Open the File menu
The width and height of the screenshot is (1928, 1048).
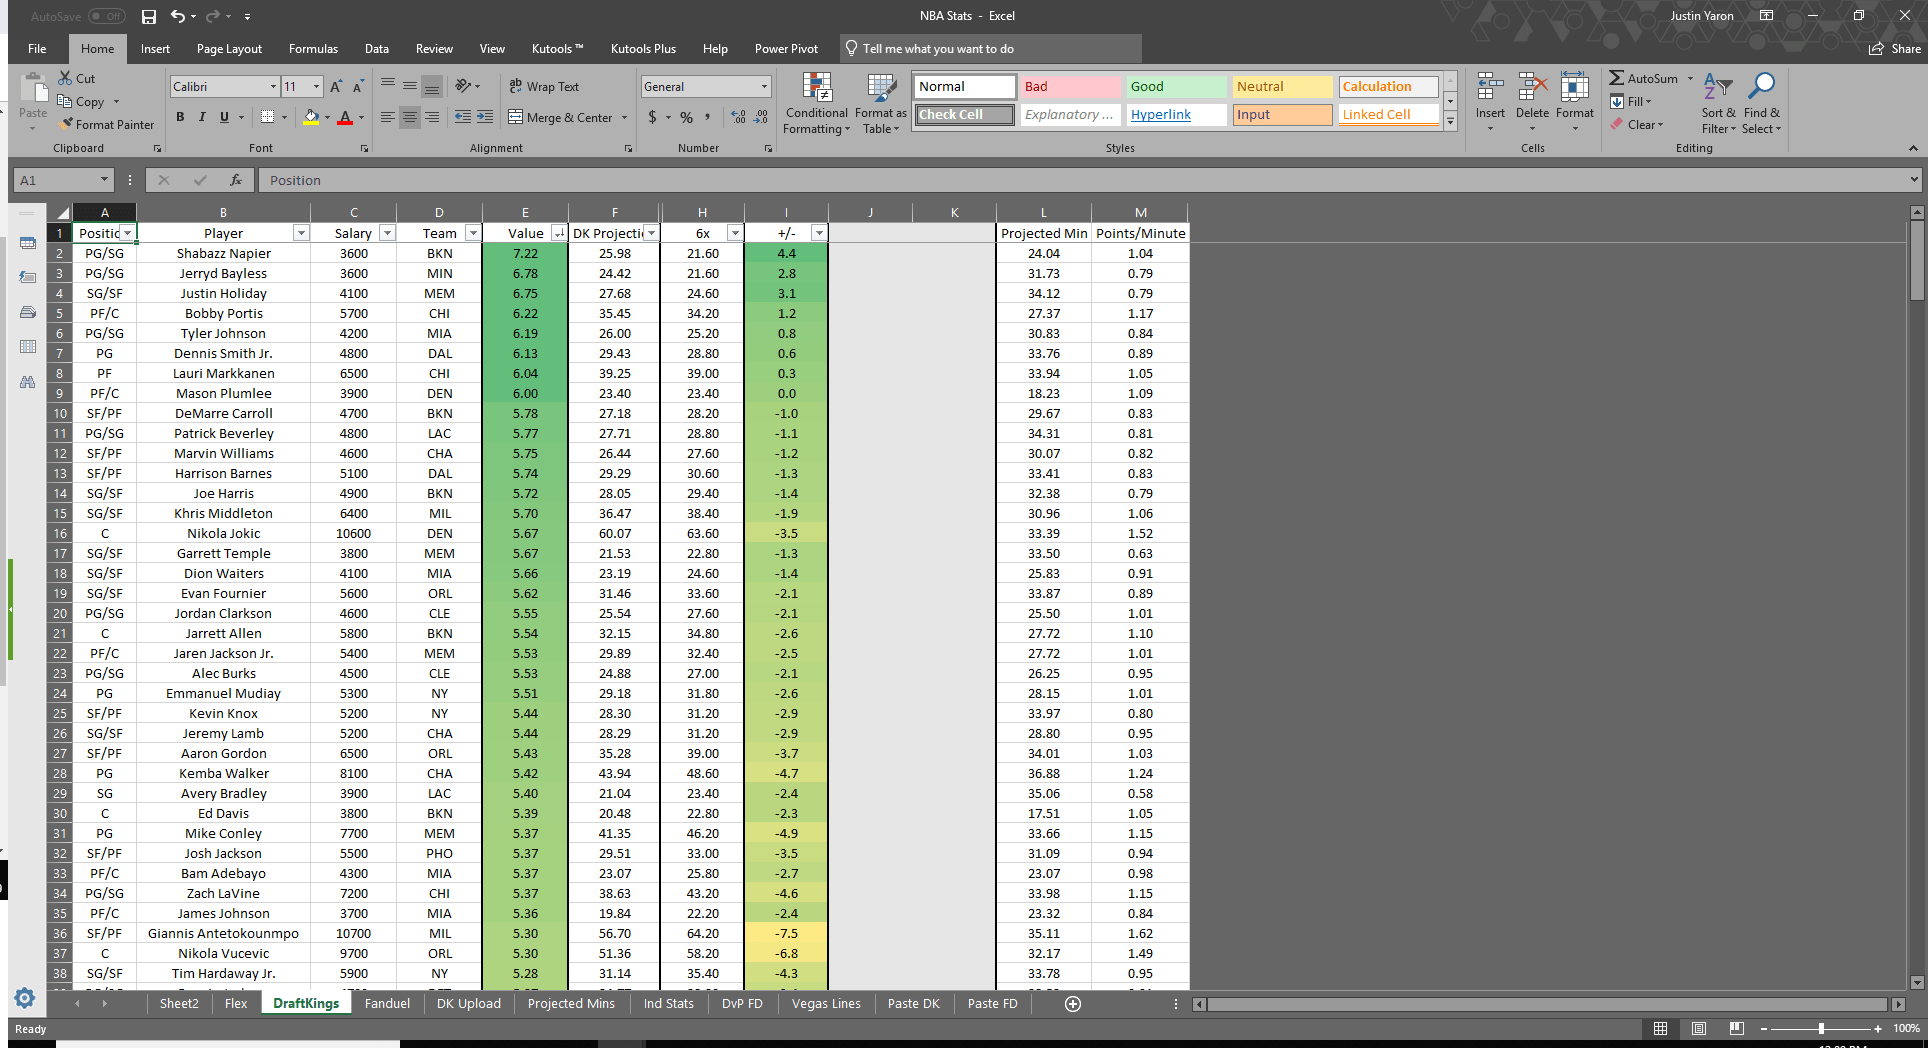click(x=37, y=49)
